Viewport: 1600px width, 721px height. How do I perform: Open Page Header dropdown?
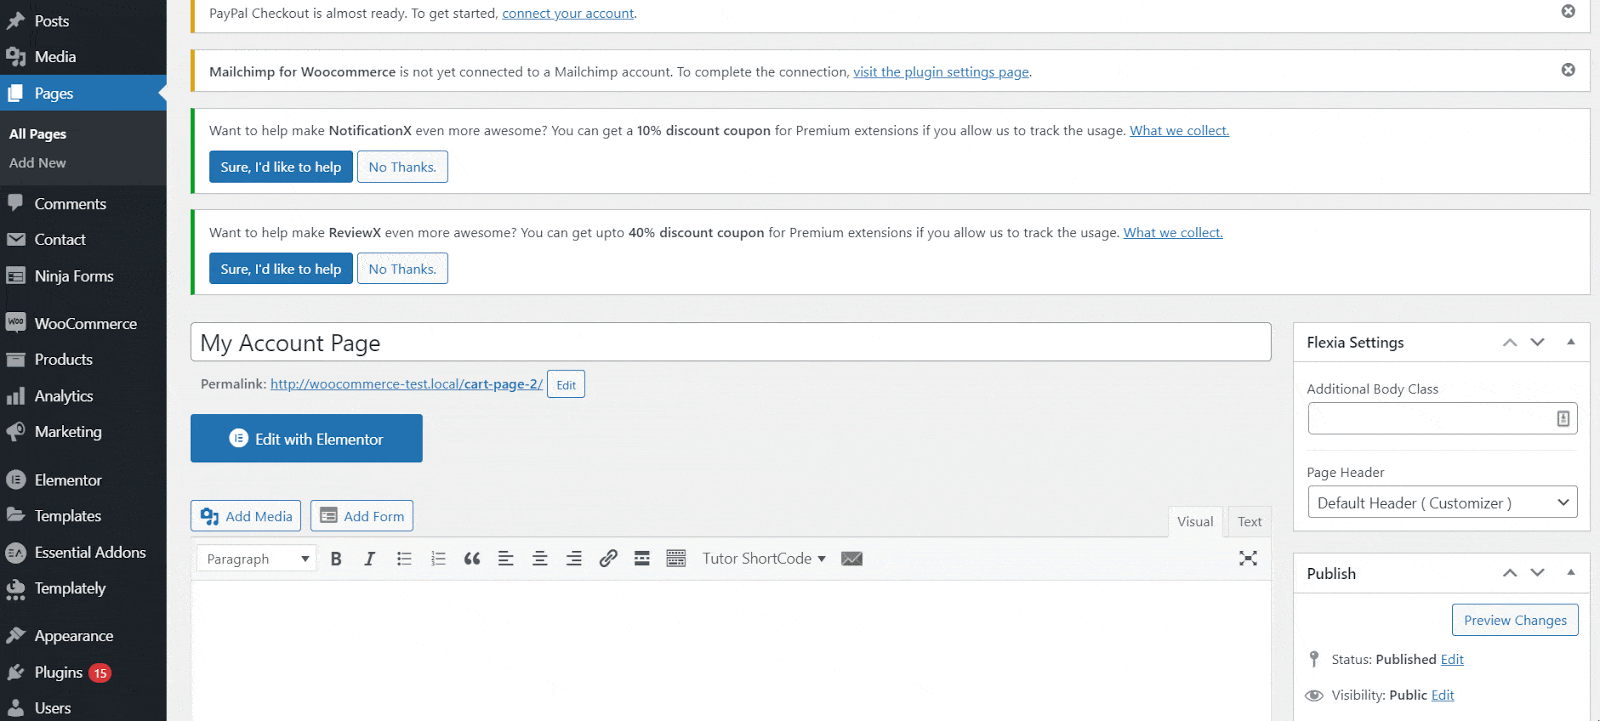1442,502
